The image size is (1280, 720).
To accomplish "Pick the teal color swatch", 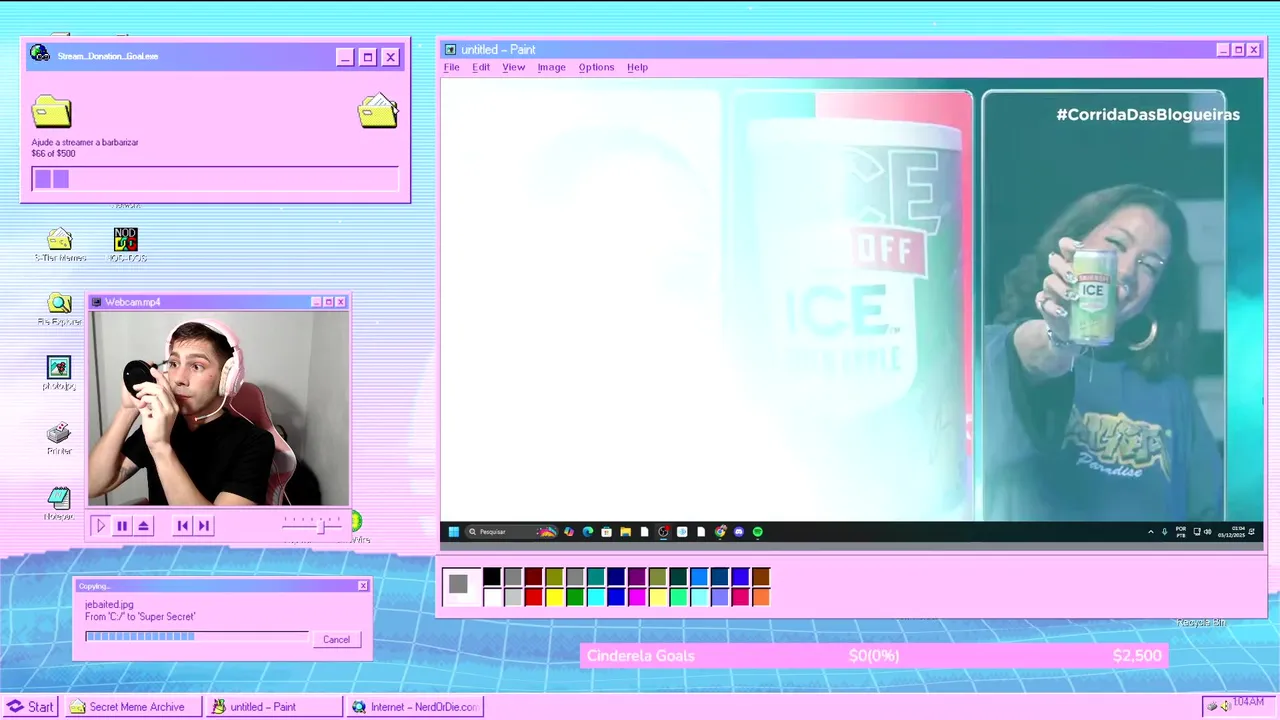I will (x=596, y=577).
